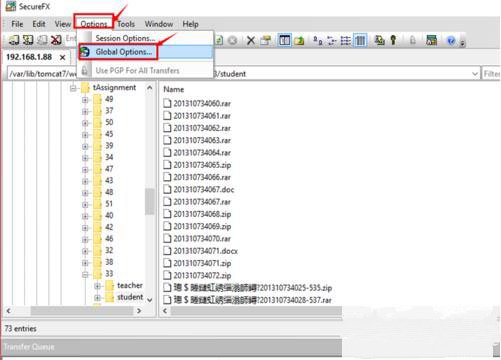Open the View menu
Image resolution: width=501 pixels, height=360 pixels.
tap(63, 24)
